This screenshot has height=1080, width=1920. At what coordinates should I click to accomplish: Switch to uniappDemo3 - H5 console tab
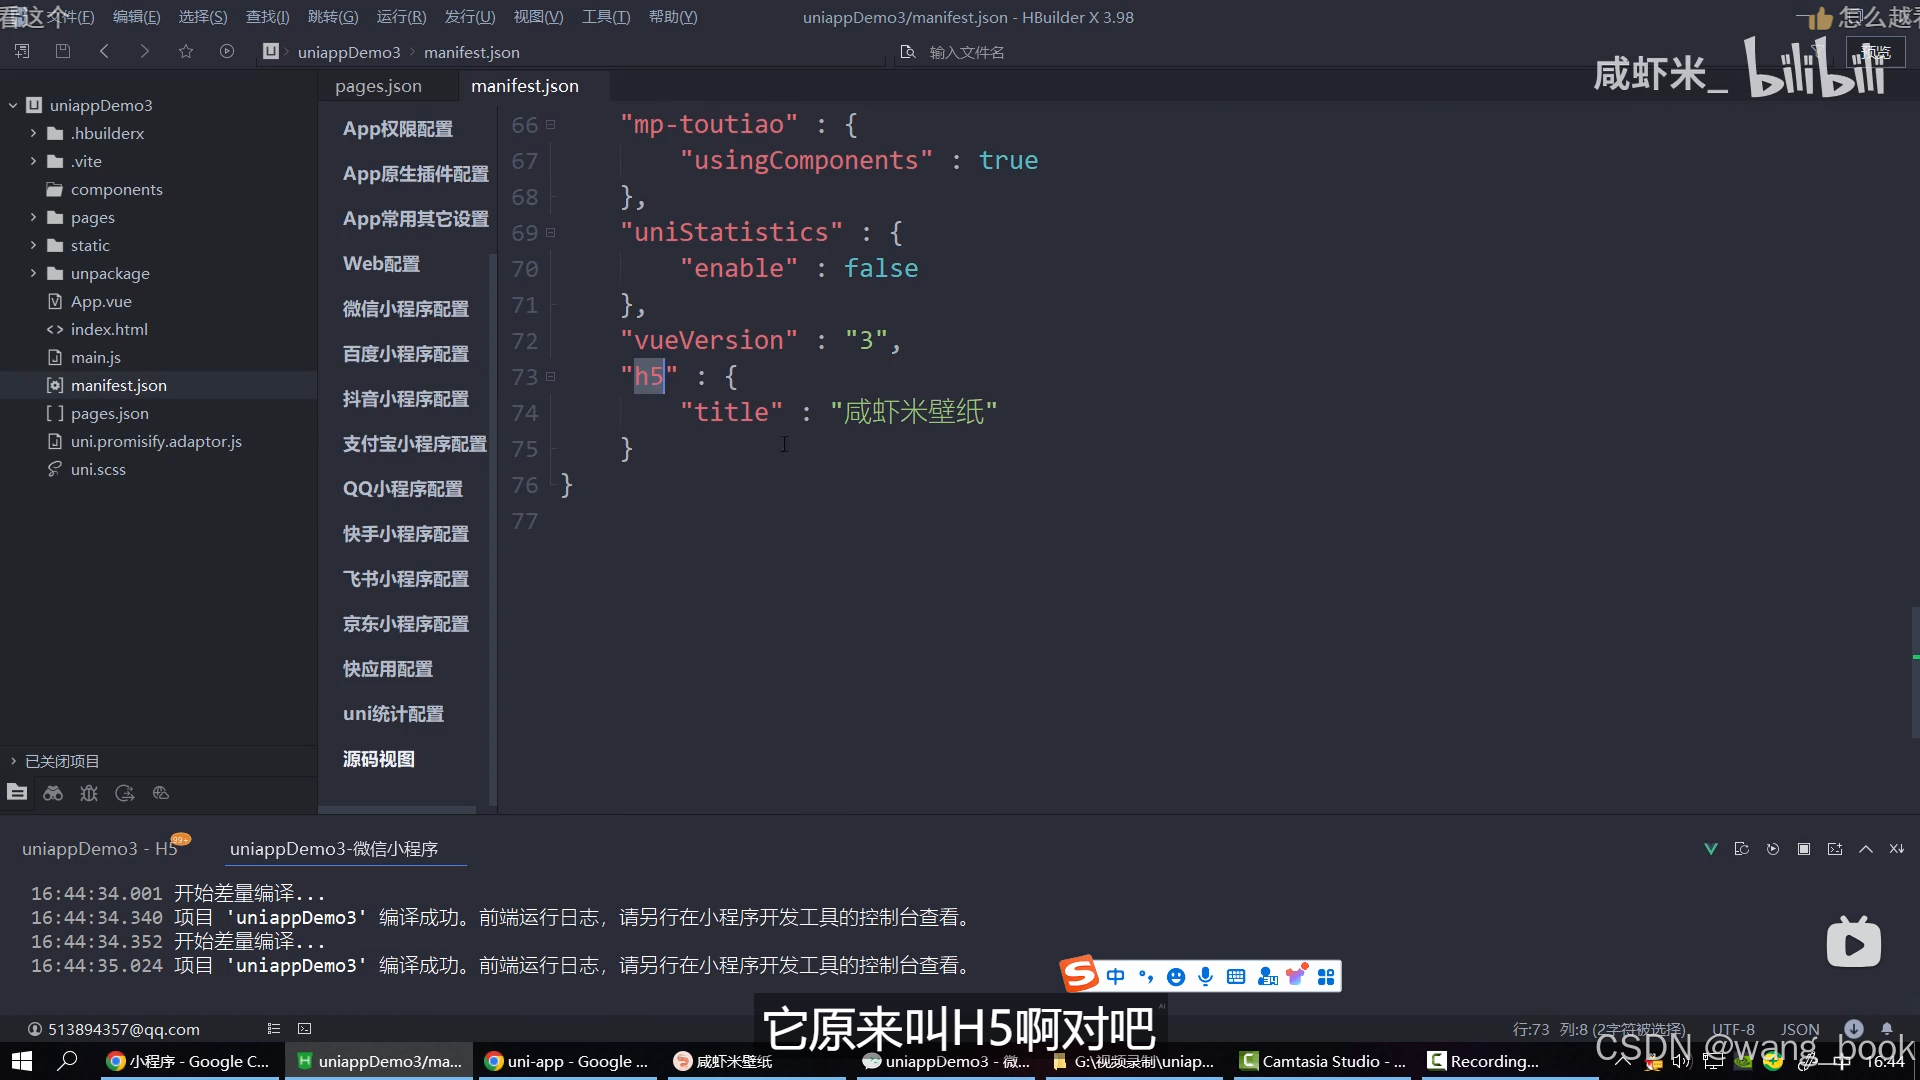click(x=100, y=849)
